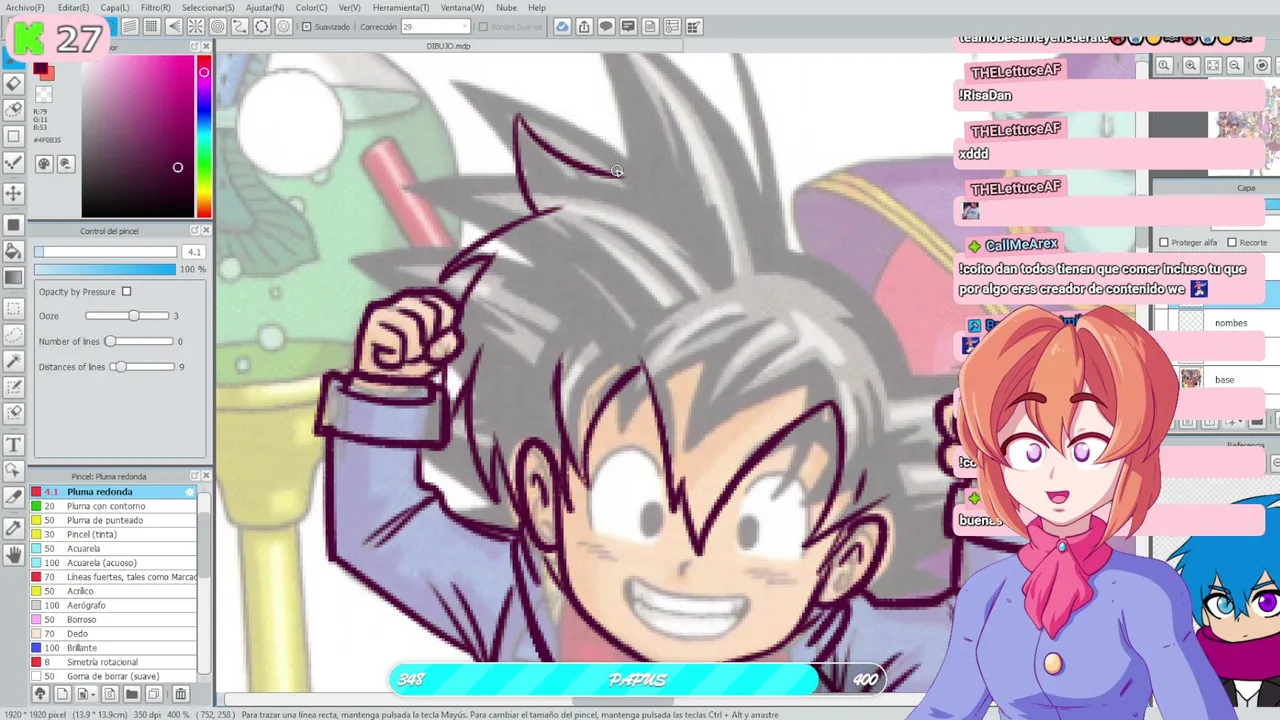Select the Select Eraser tool
1280x720 pixels.
14,414
